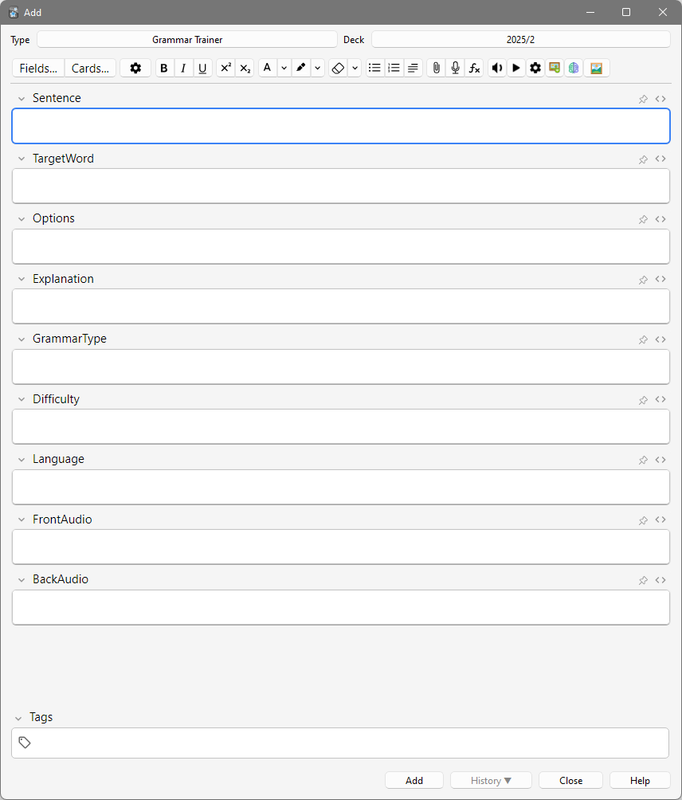This screenshot has height=800, width=682.
Task: Toggle sticky pin for TargetWord field
Action: coord(643,159)
